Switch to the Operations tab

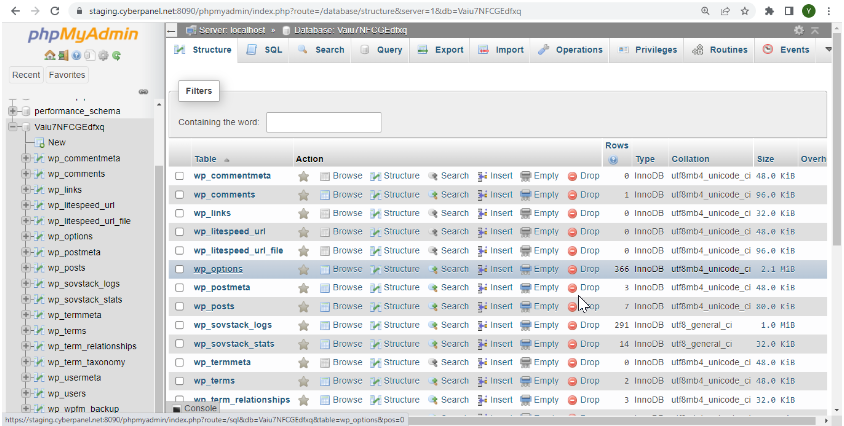(570, 50)
